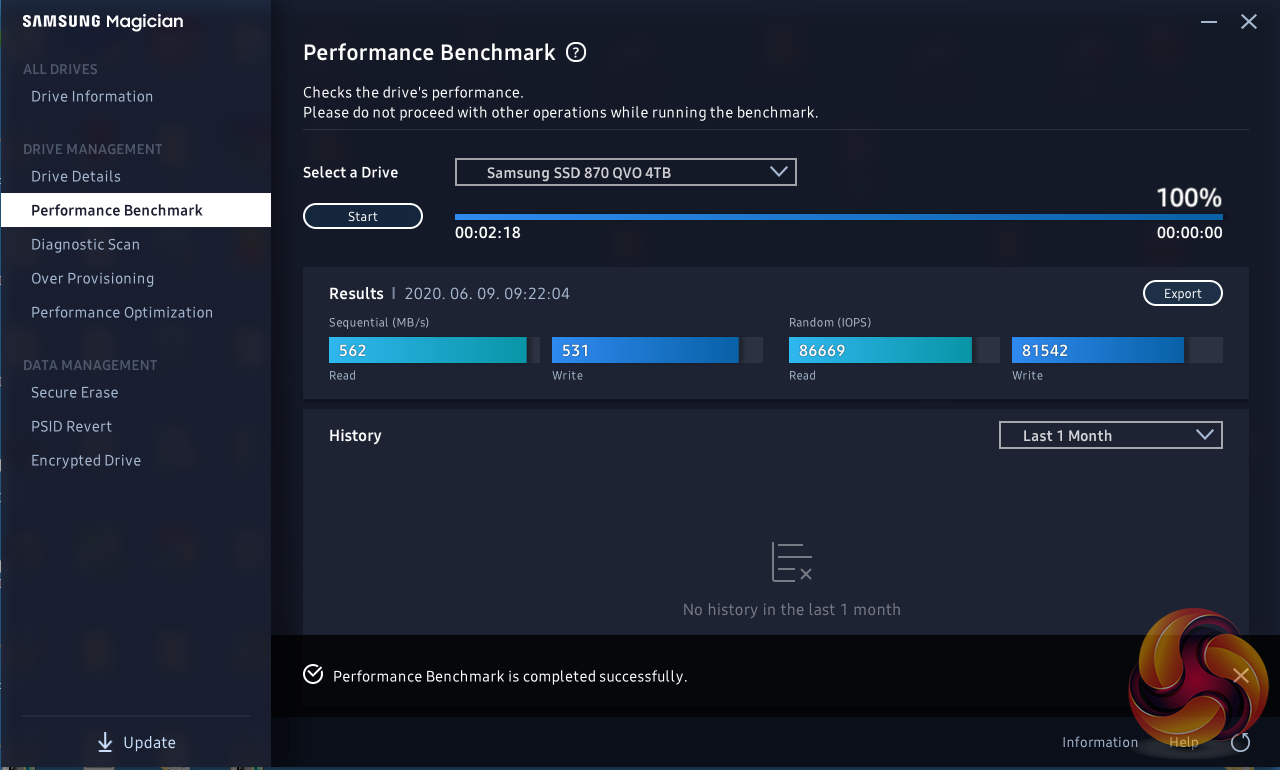This screenshot has height=770, width=1280.
Task: Dismiss the benchmark completed notification
Action: 1241,676
